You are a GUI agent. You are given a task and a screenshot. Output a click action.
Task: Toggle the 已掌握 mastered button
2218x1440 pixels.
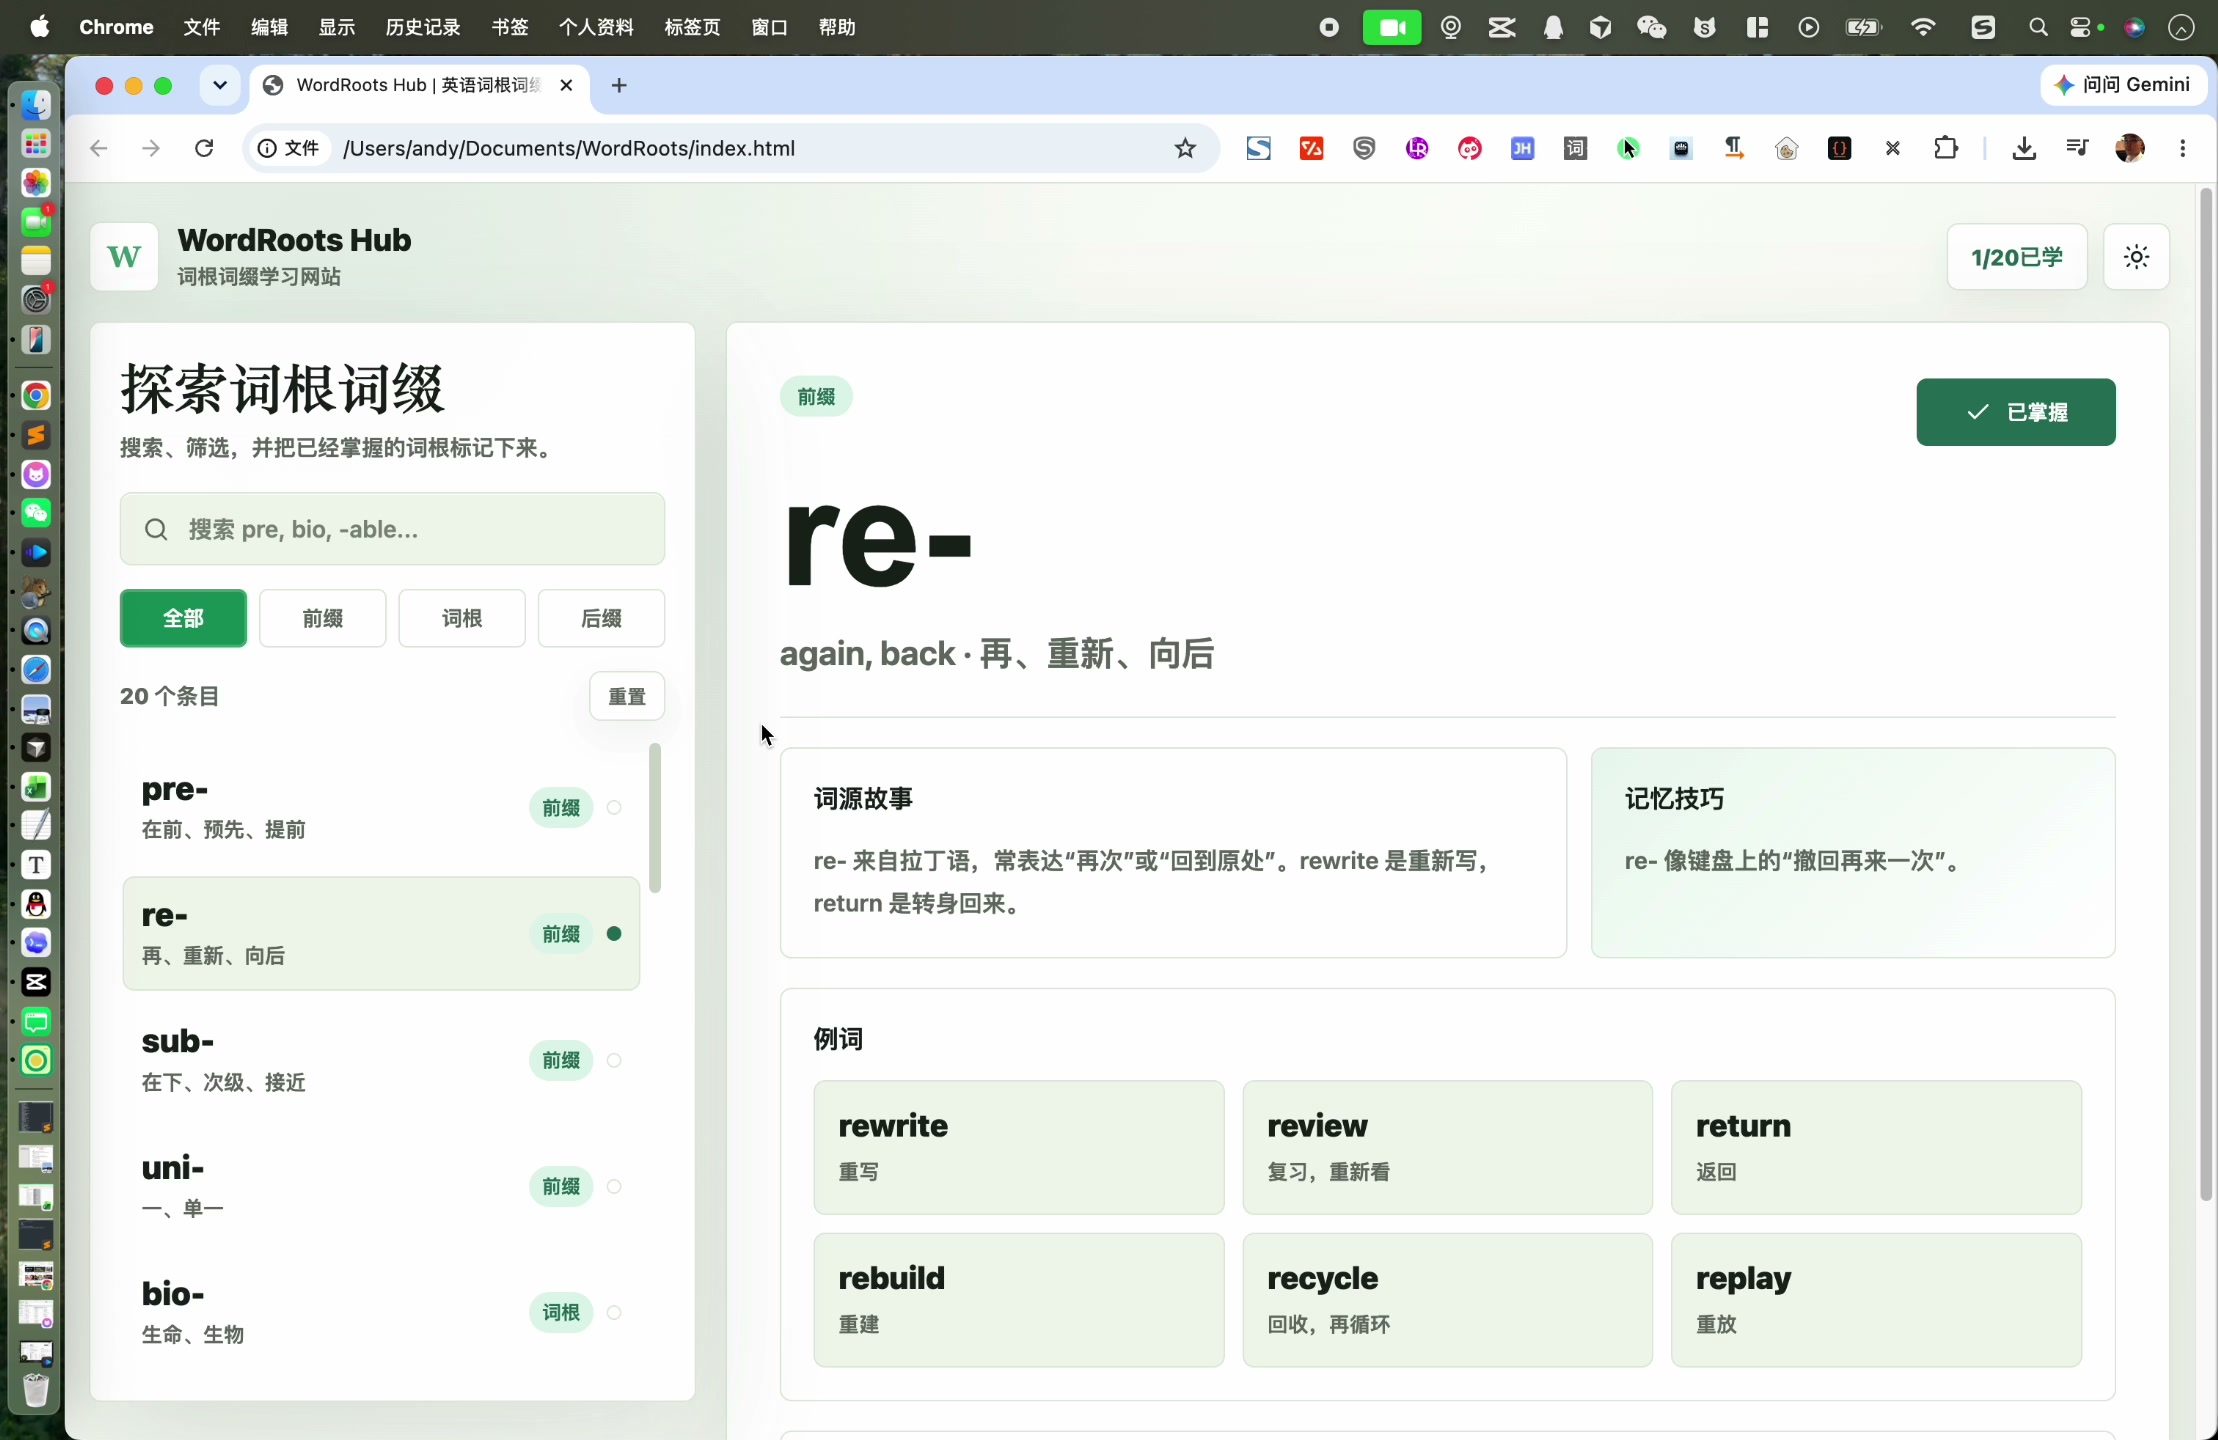(x=2015, y=412)
